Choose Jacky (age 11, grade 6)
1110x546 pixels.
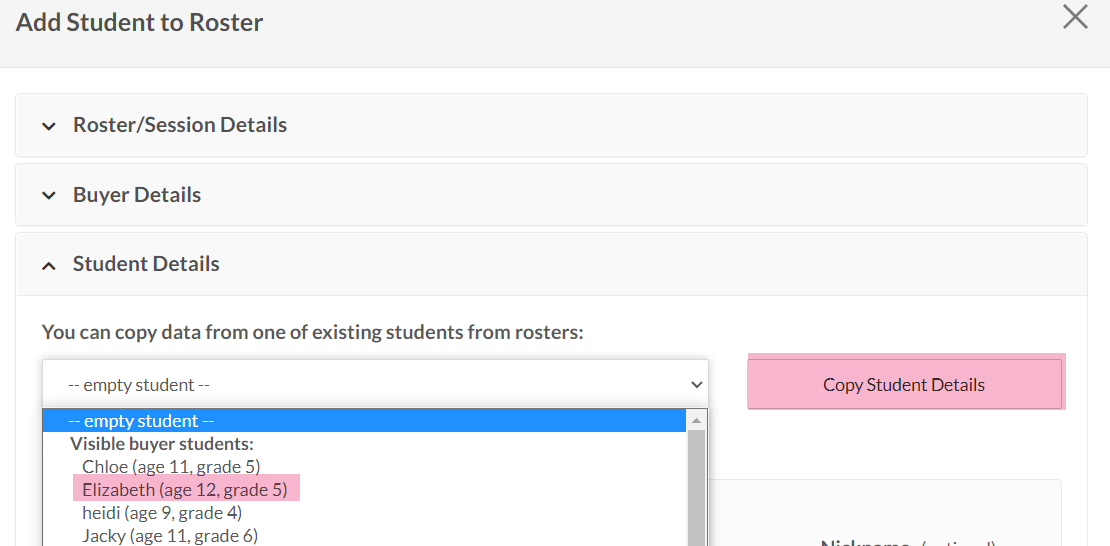(170, 535)
